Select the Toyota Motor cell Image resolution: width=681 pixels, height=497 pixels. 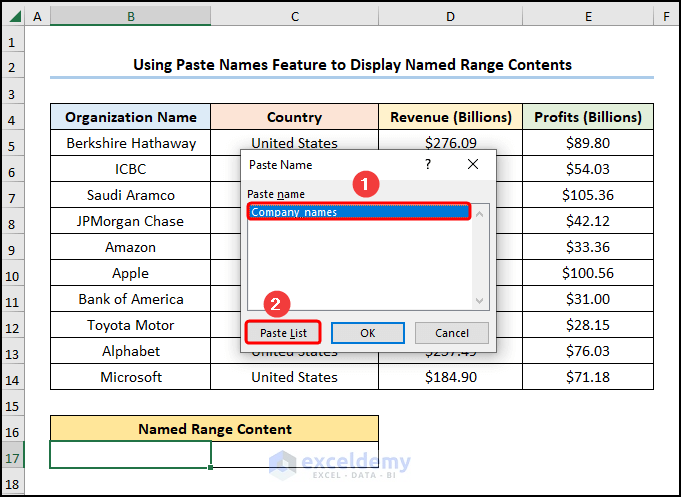point(130,325)
